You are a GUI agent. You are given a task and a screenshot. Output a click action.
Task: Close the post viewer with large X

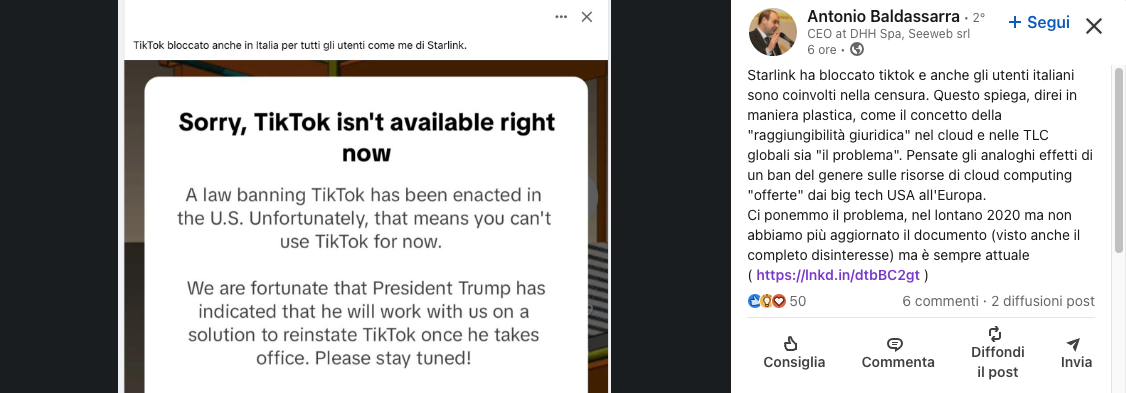(1094, 27)
